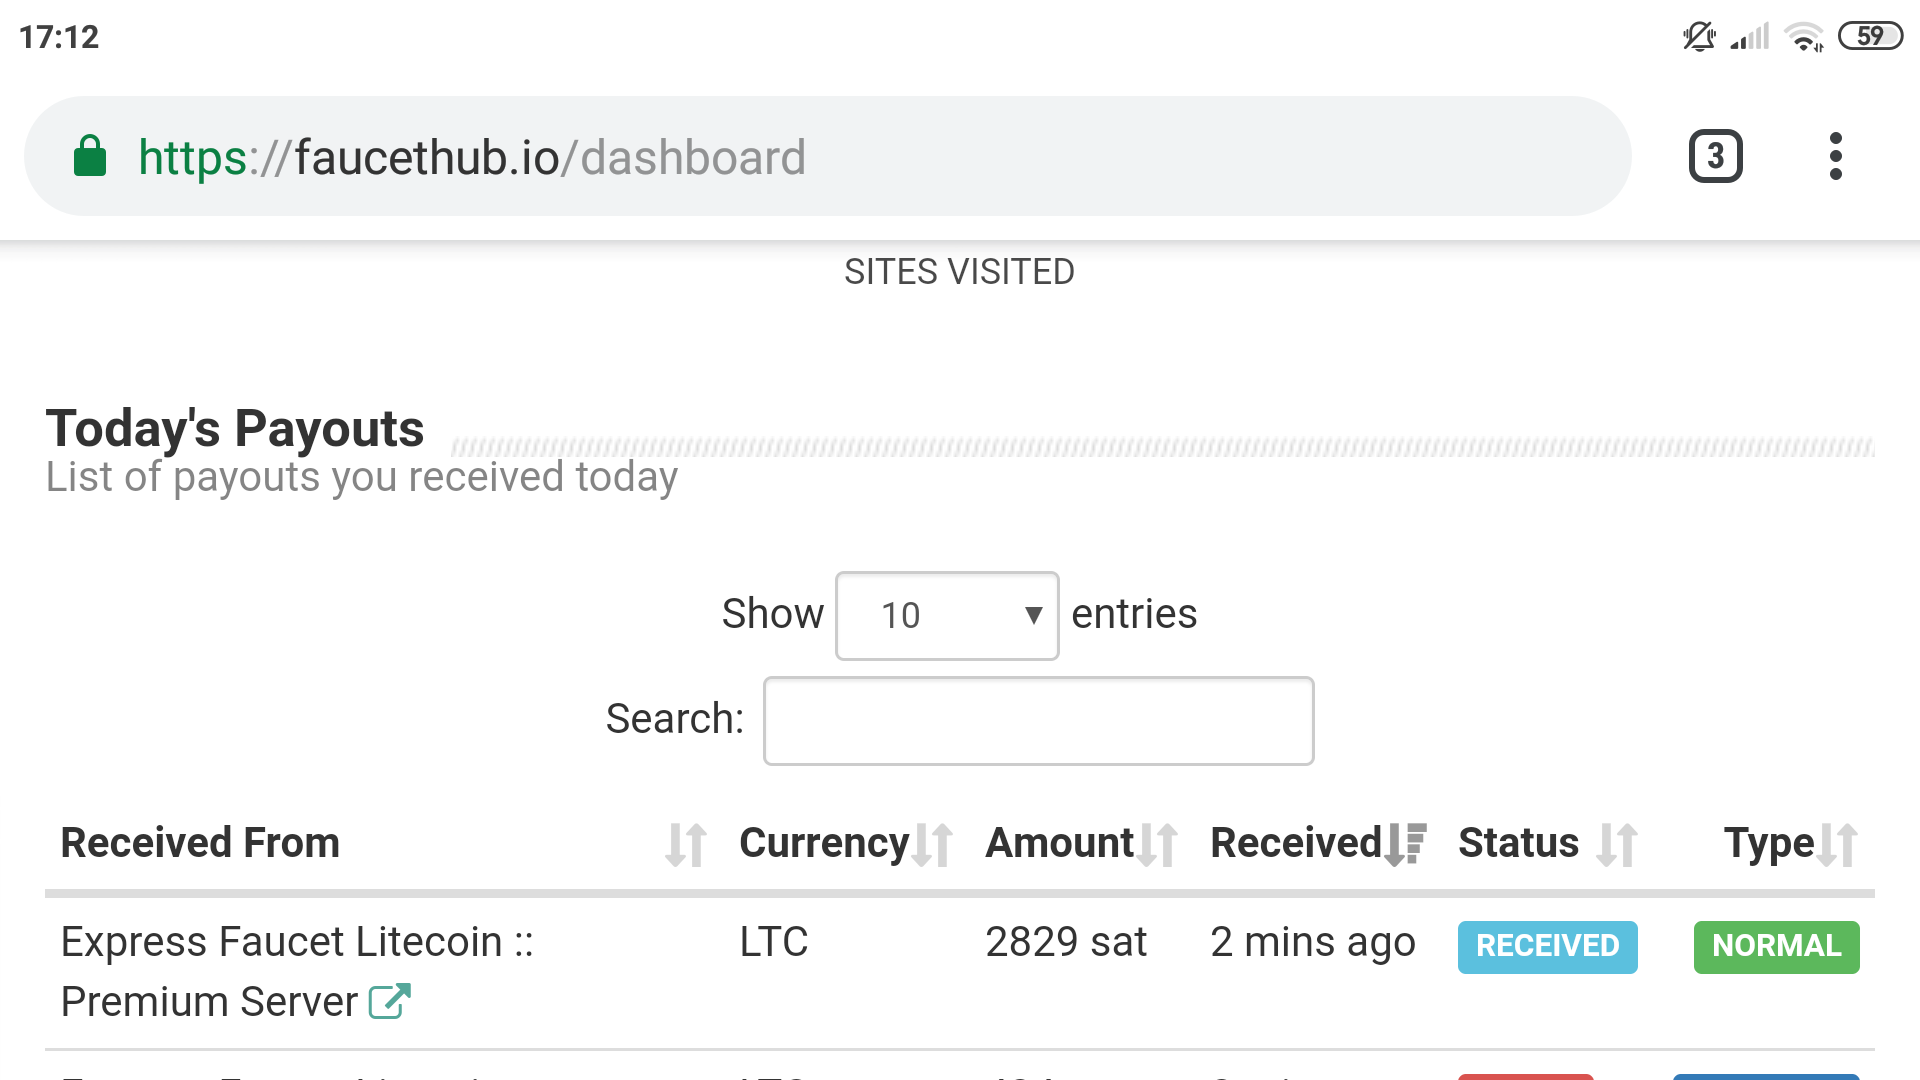Click the NORMAL type badge
The image size is (1920, 1080).
click(x=1776, y=946)
